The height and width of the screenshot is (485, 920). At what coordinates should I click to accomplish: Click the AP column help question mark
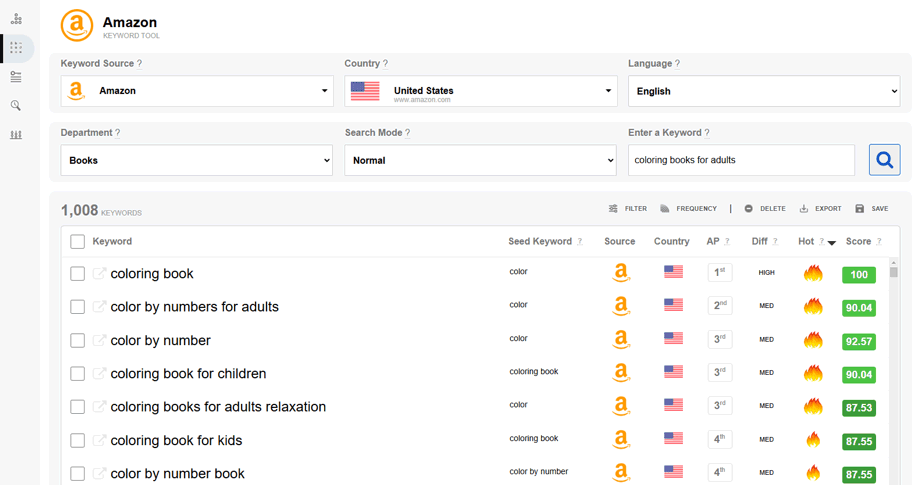726,242
